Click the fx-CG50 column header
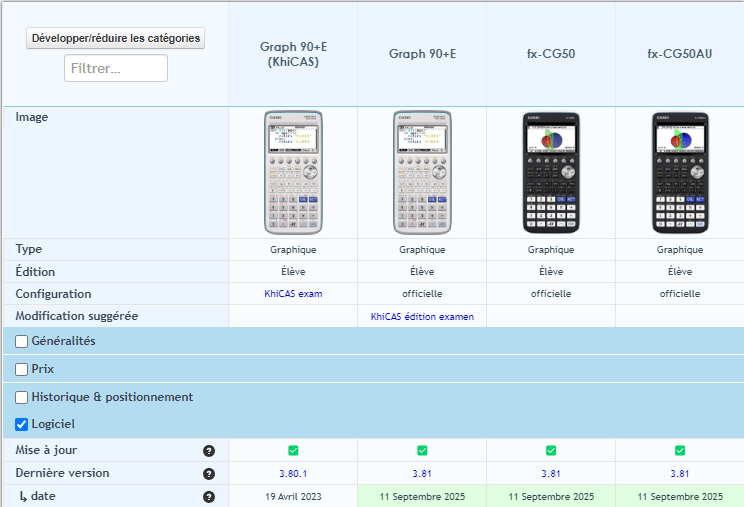The height and width of the screenshot is (507, 744). (551, 54)
